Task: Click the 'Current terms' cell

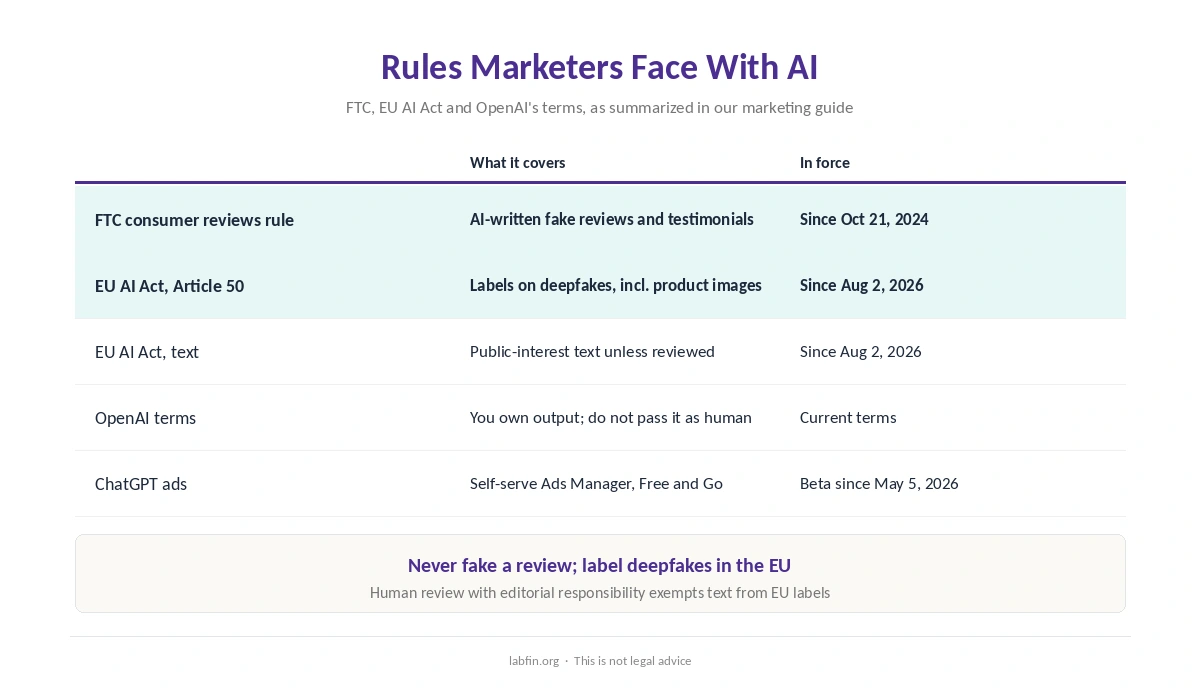Action: 848,417
